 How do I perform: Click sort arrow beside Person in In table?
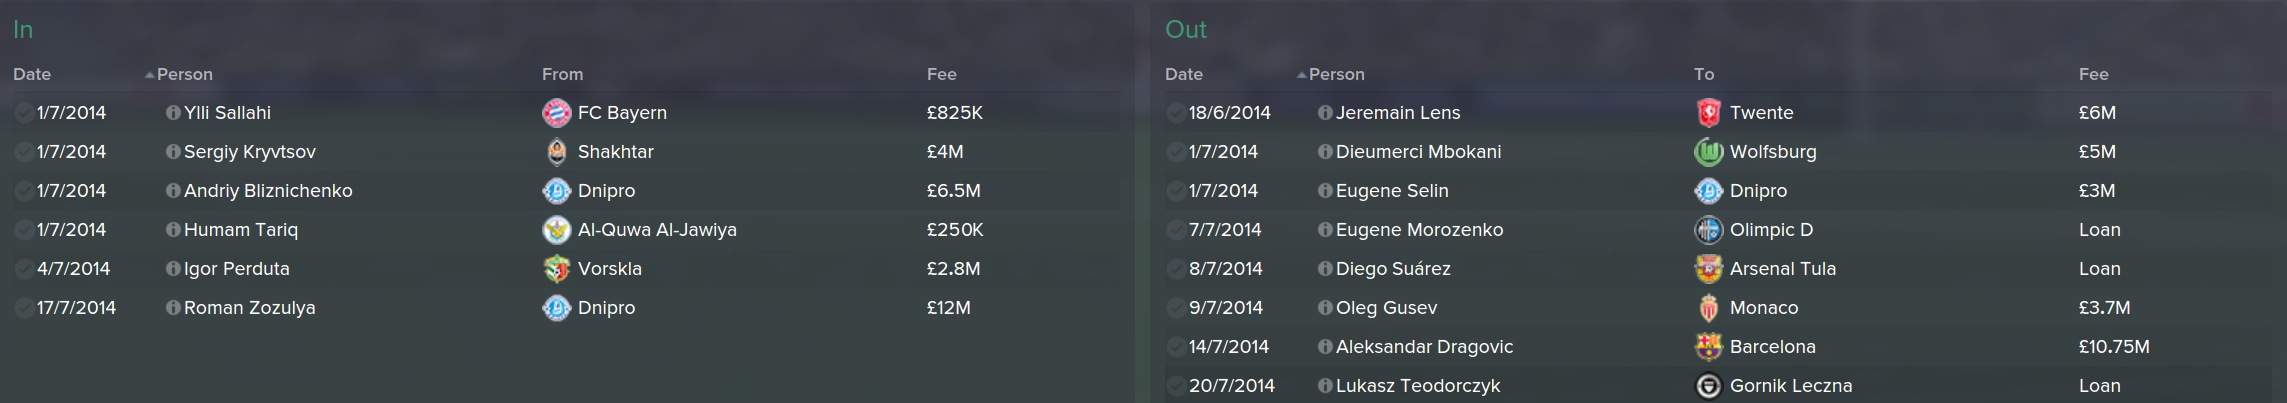[150, 75]
